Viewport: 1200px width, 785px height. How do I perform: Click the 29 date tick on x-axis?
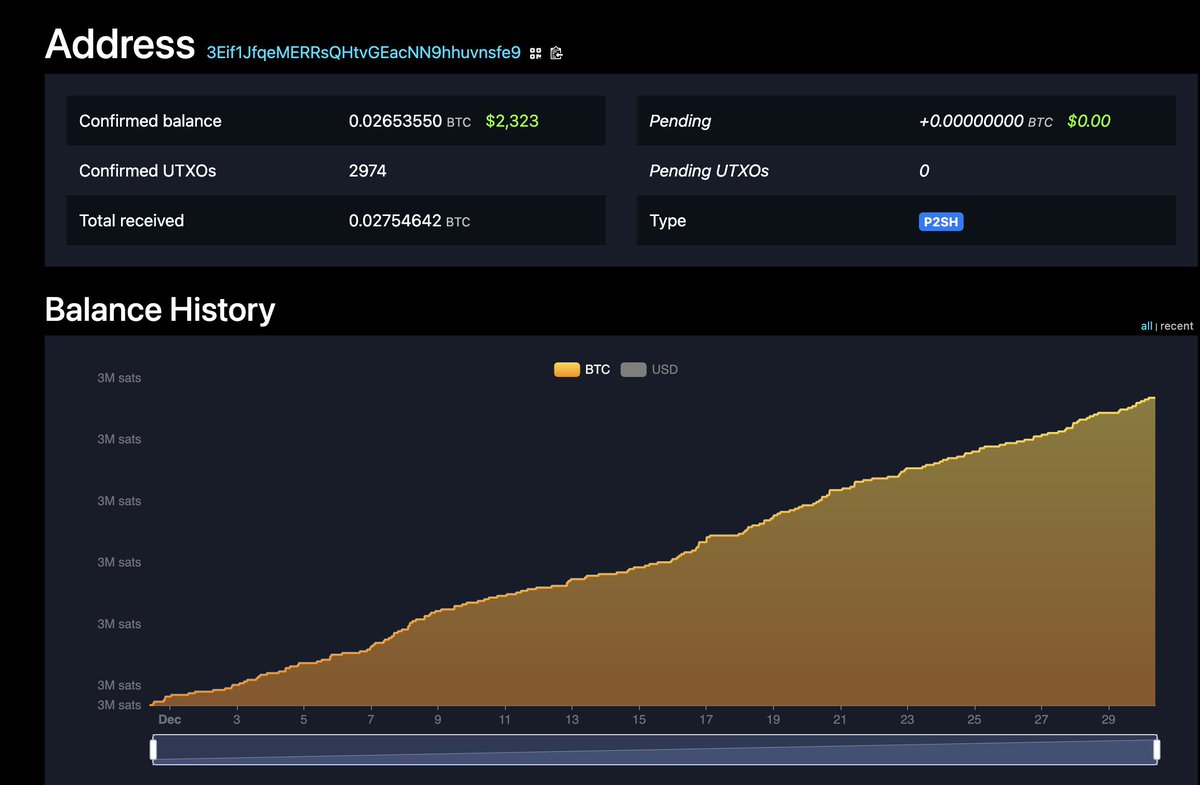1108,720
